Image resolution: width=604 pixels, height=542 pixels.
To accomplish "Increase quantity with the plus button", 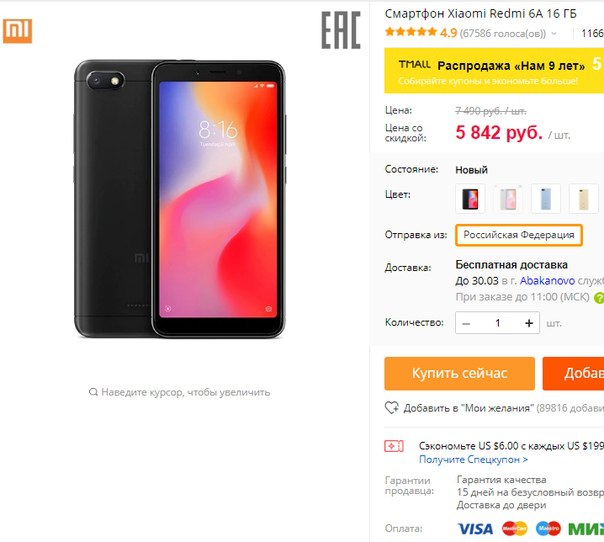I will (529, 323).
